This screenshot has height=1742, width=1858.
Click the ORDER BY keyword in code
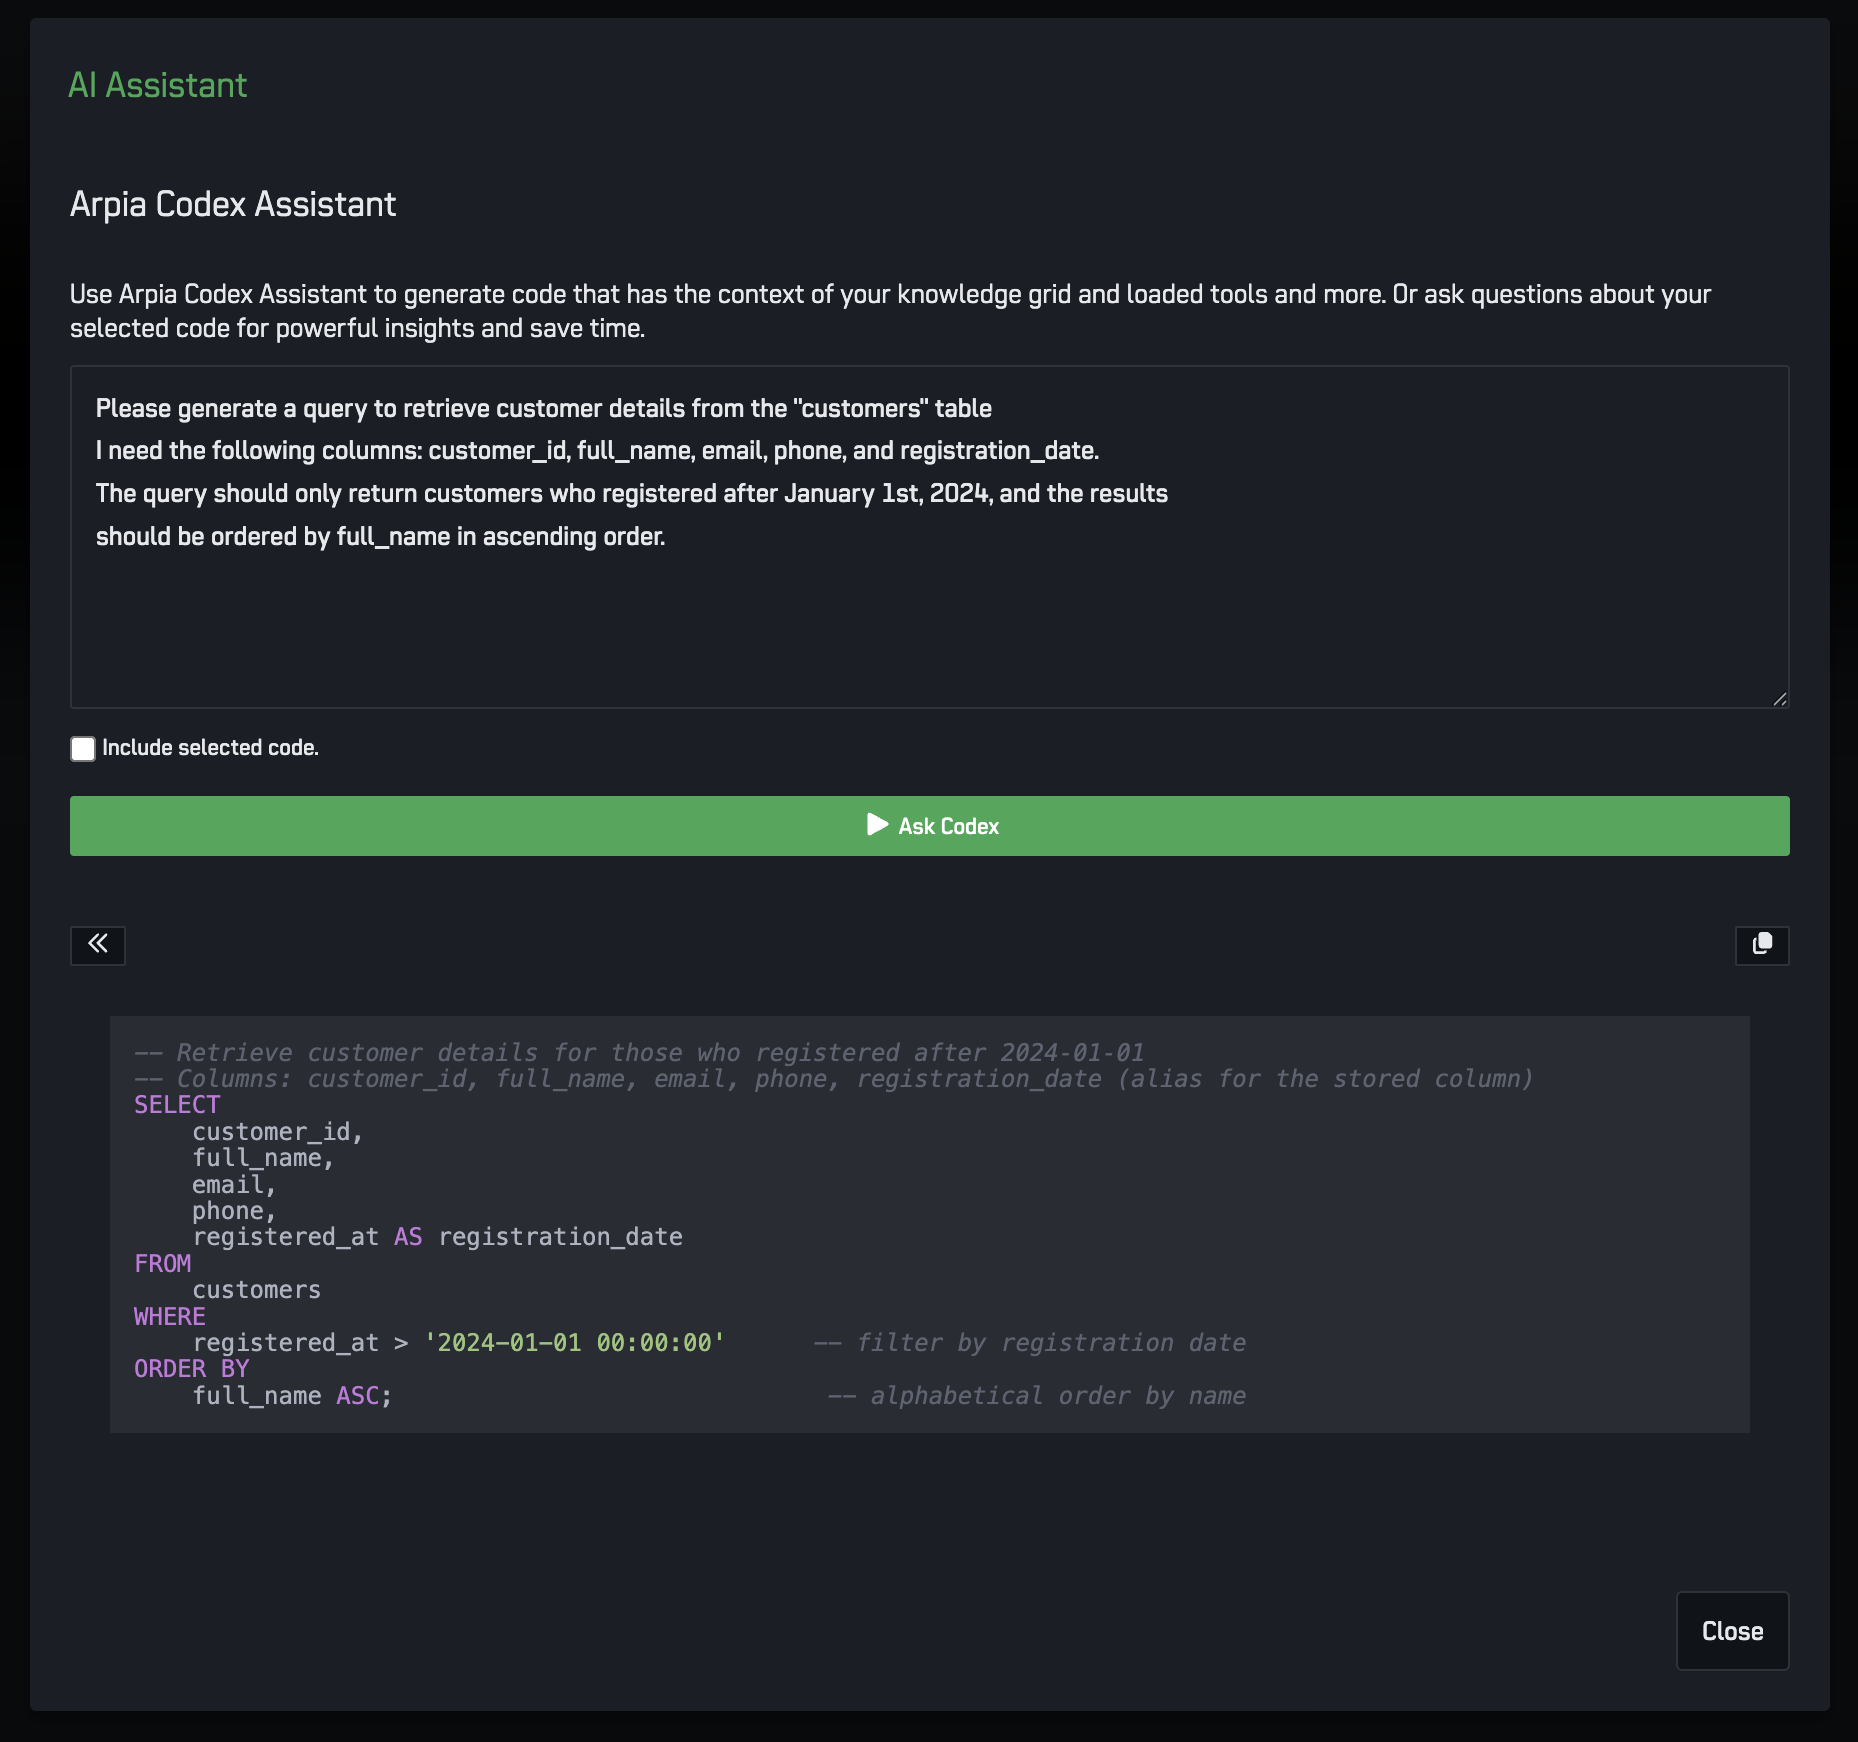point(192,1369)
